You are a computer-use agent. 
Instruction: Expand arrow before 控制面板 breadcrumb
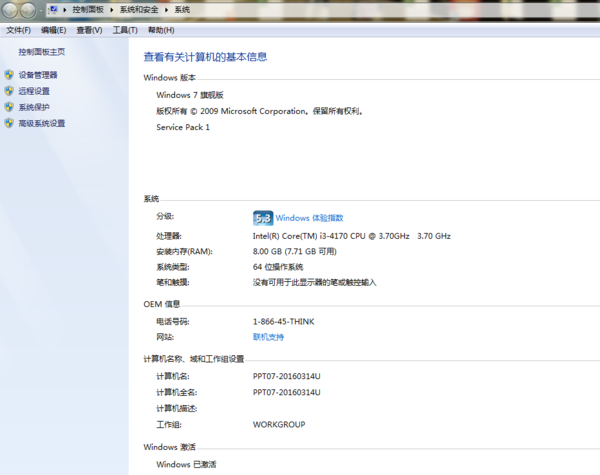(65, 10)
